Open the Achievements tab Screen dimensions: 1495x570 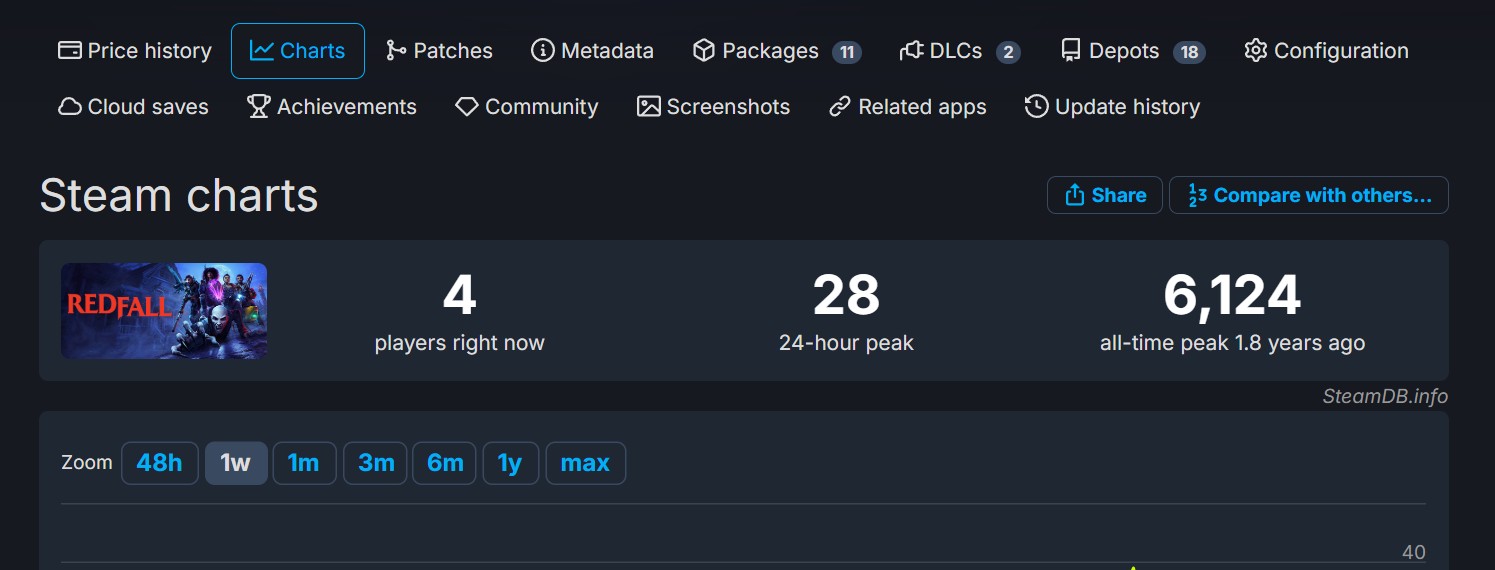point(332,107)
